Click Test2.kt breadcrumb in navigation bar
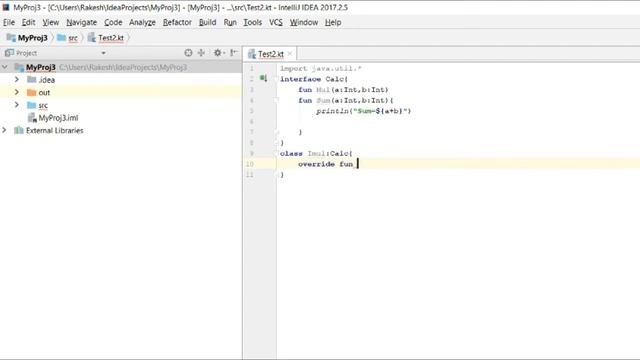Screen dimensions: 640x360 pyautogui.click(x=106, y=38)
